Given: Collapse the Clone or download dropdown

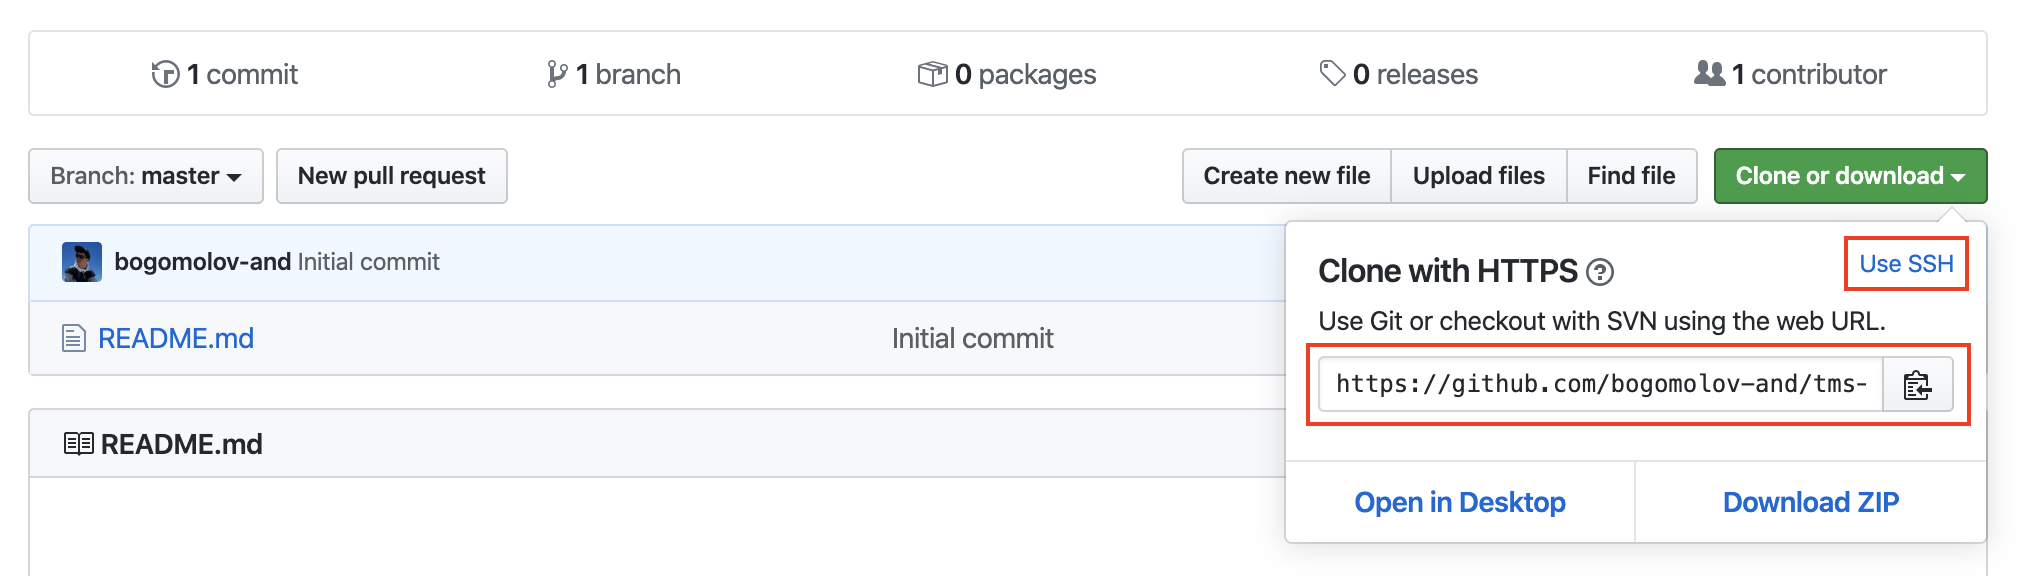Looking at the screenshot, I should [1850, 176].
